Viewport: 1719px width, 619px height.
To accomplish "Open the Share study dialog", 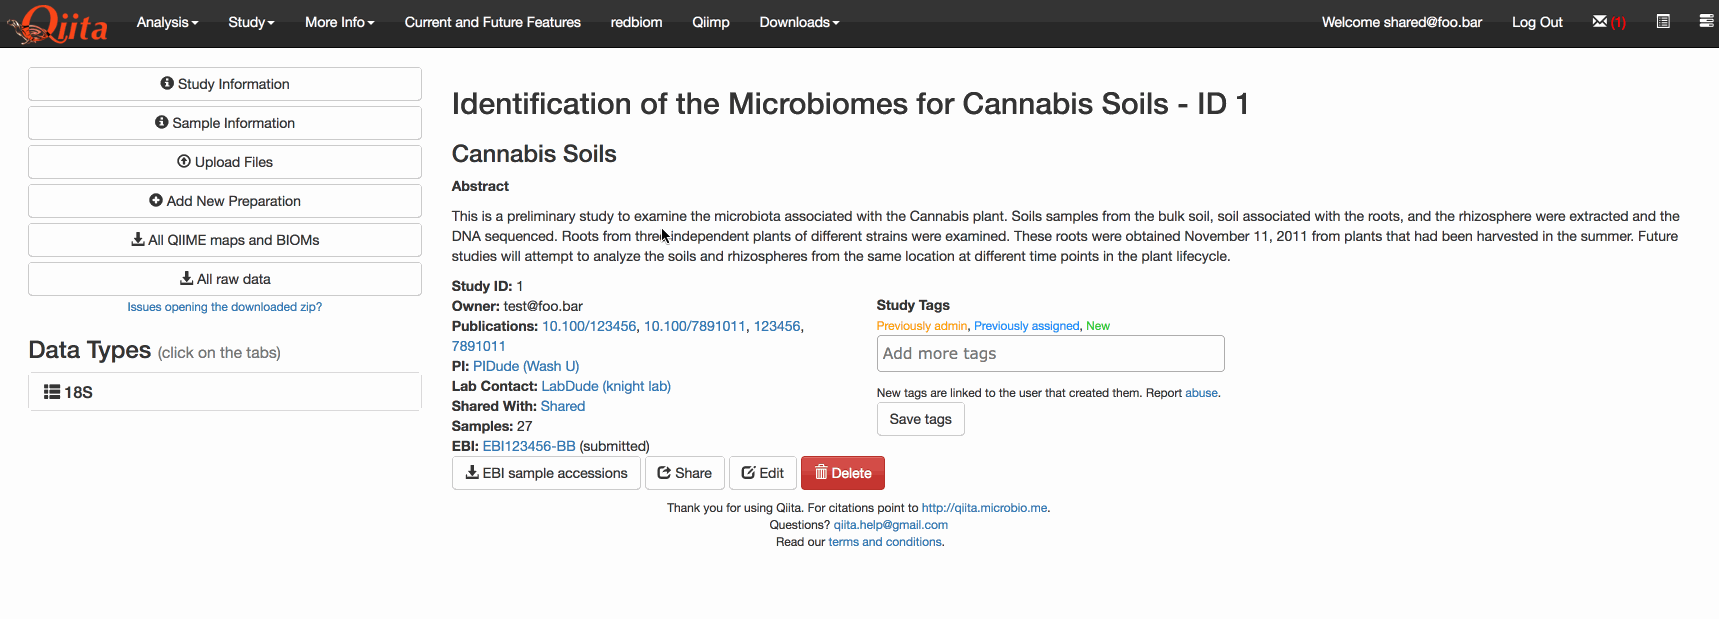I will [684, 473].
